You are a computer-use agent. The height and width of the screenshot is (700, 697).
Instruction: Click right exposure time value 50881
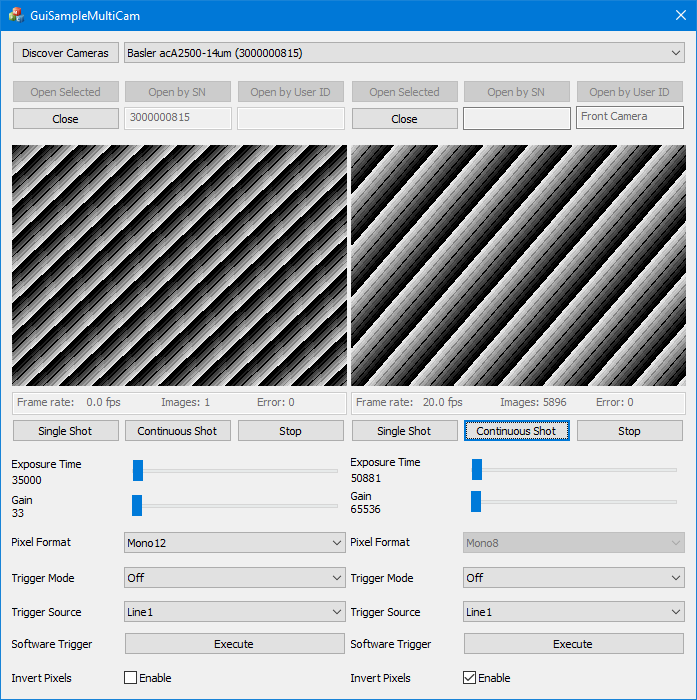(366, 478)
